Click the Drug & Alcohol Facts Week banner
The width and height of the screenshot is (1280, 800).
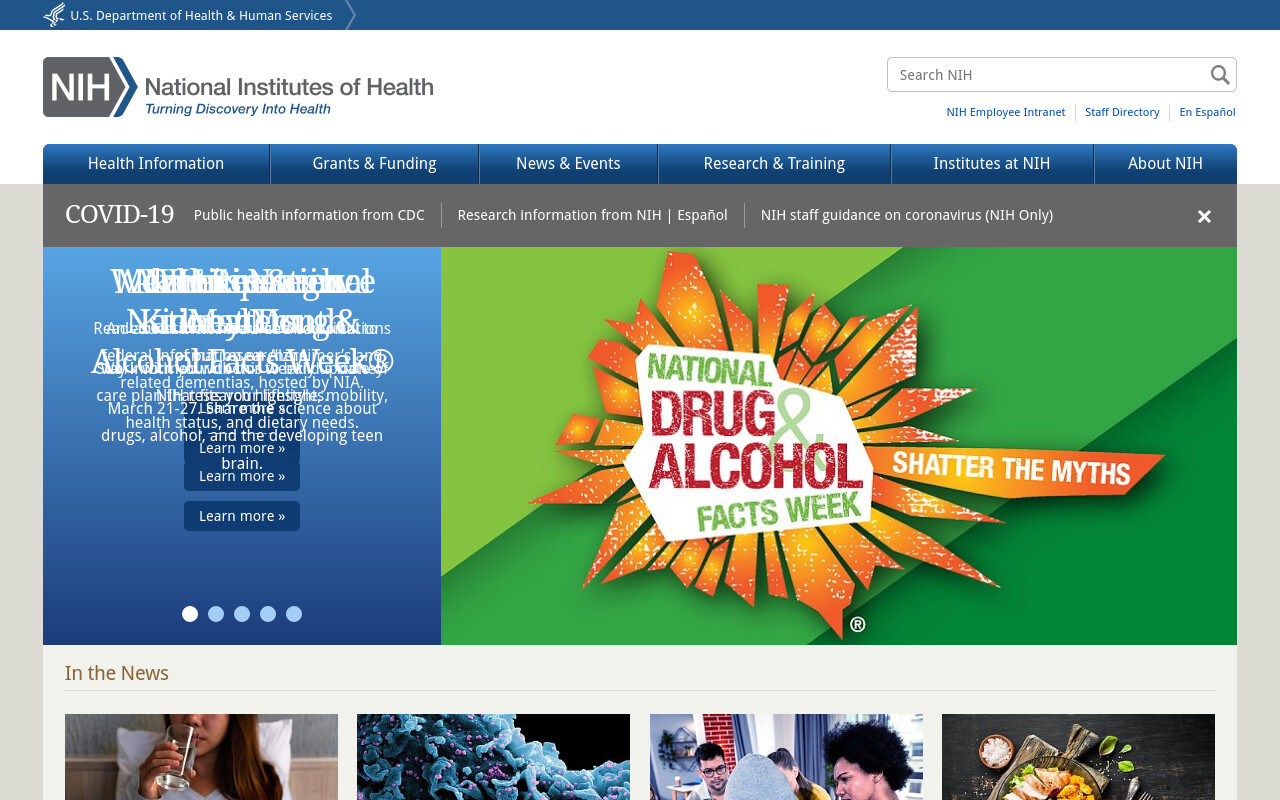[x=839, y=446]
